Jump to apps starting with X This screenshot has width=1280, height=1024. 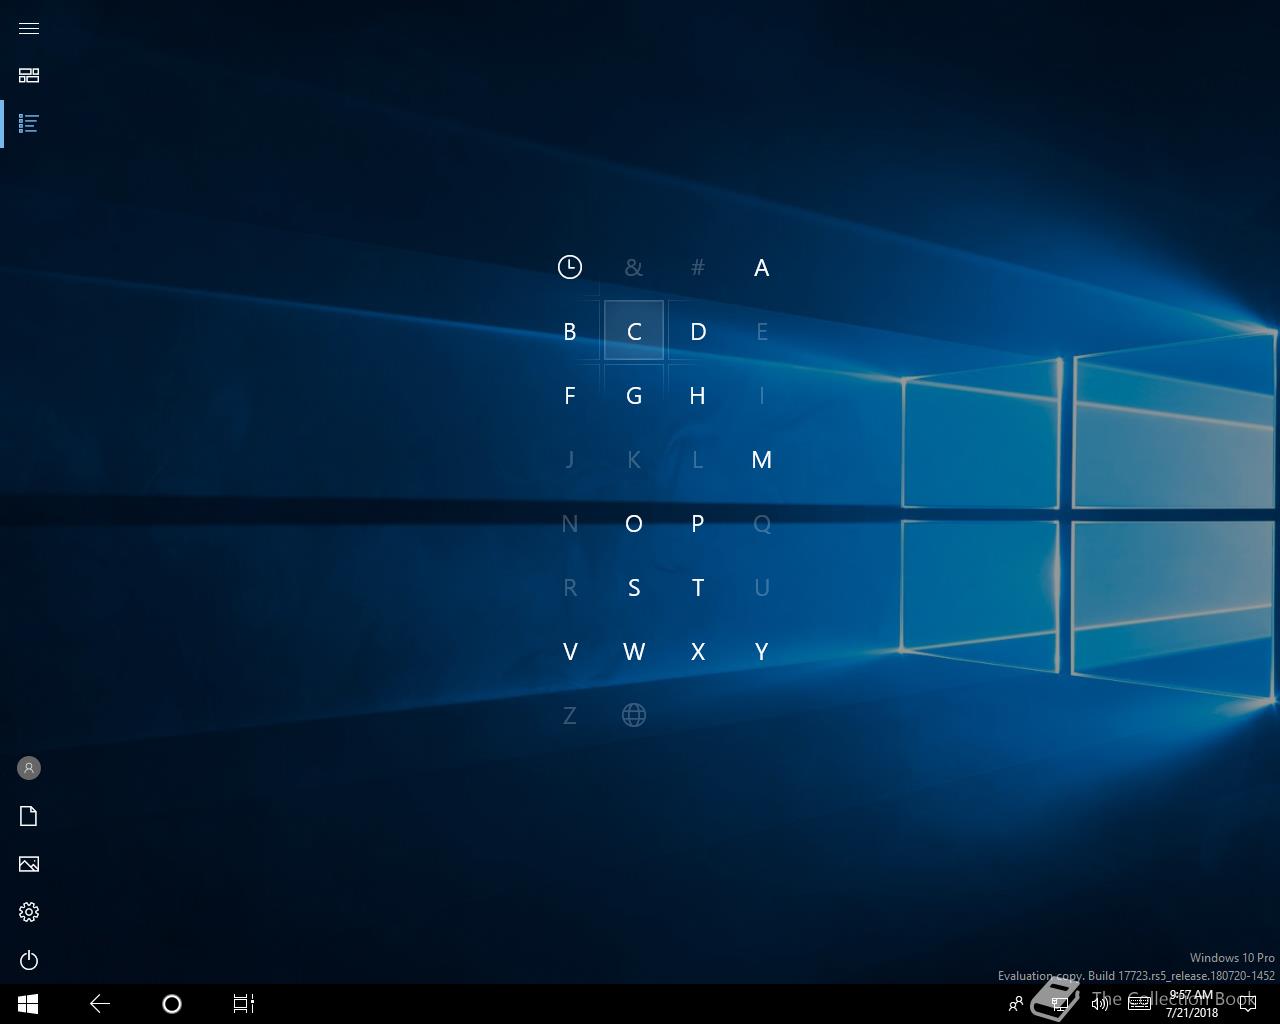point(698,651)
